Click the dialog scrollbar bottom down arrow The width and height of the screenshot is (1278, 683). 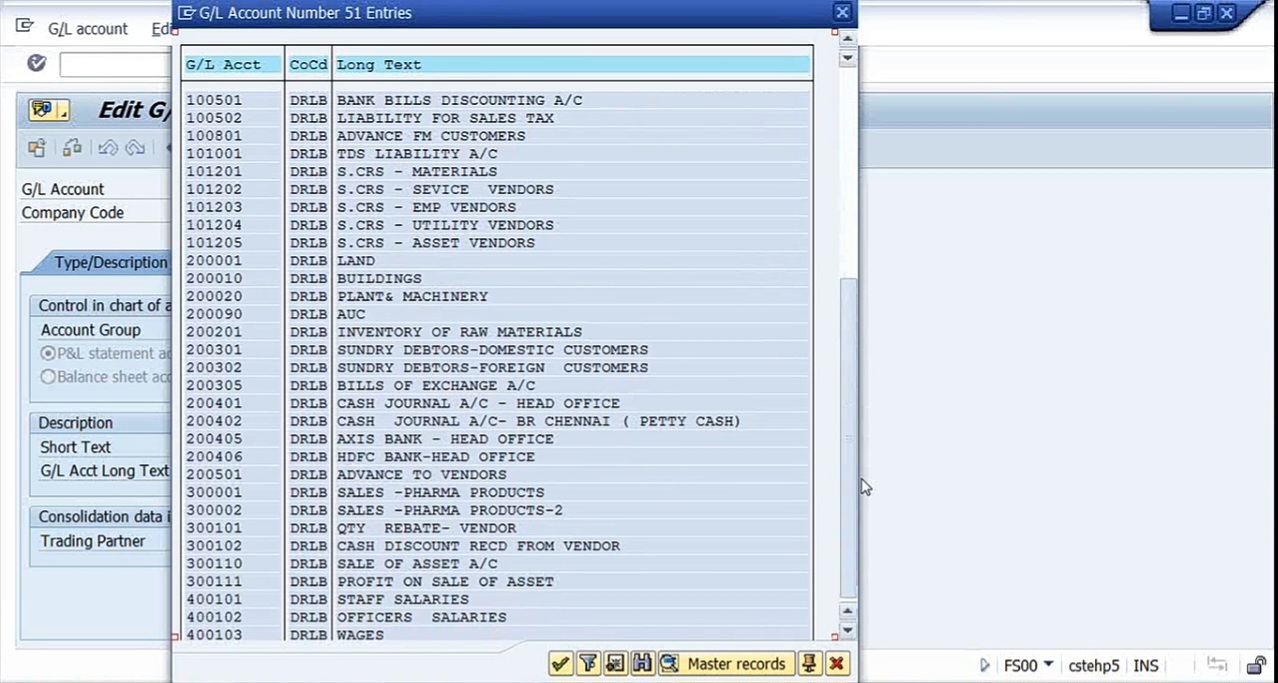pyautogui.click(x=847, y=630)
